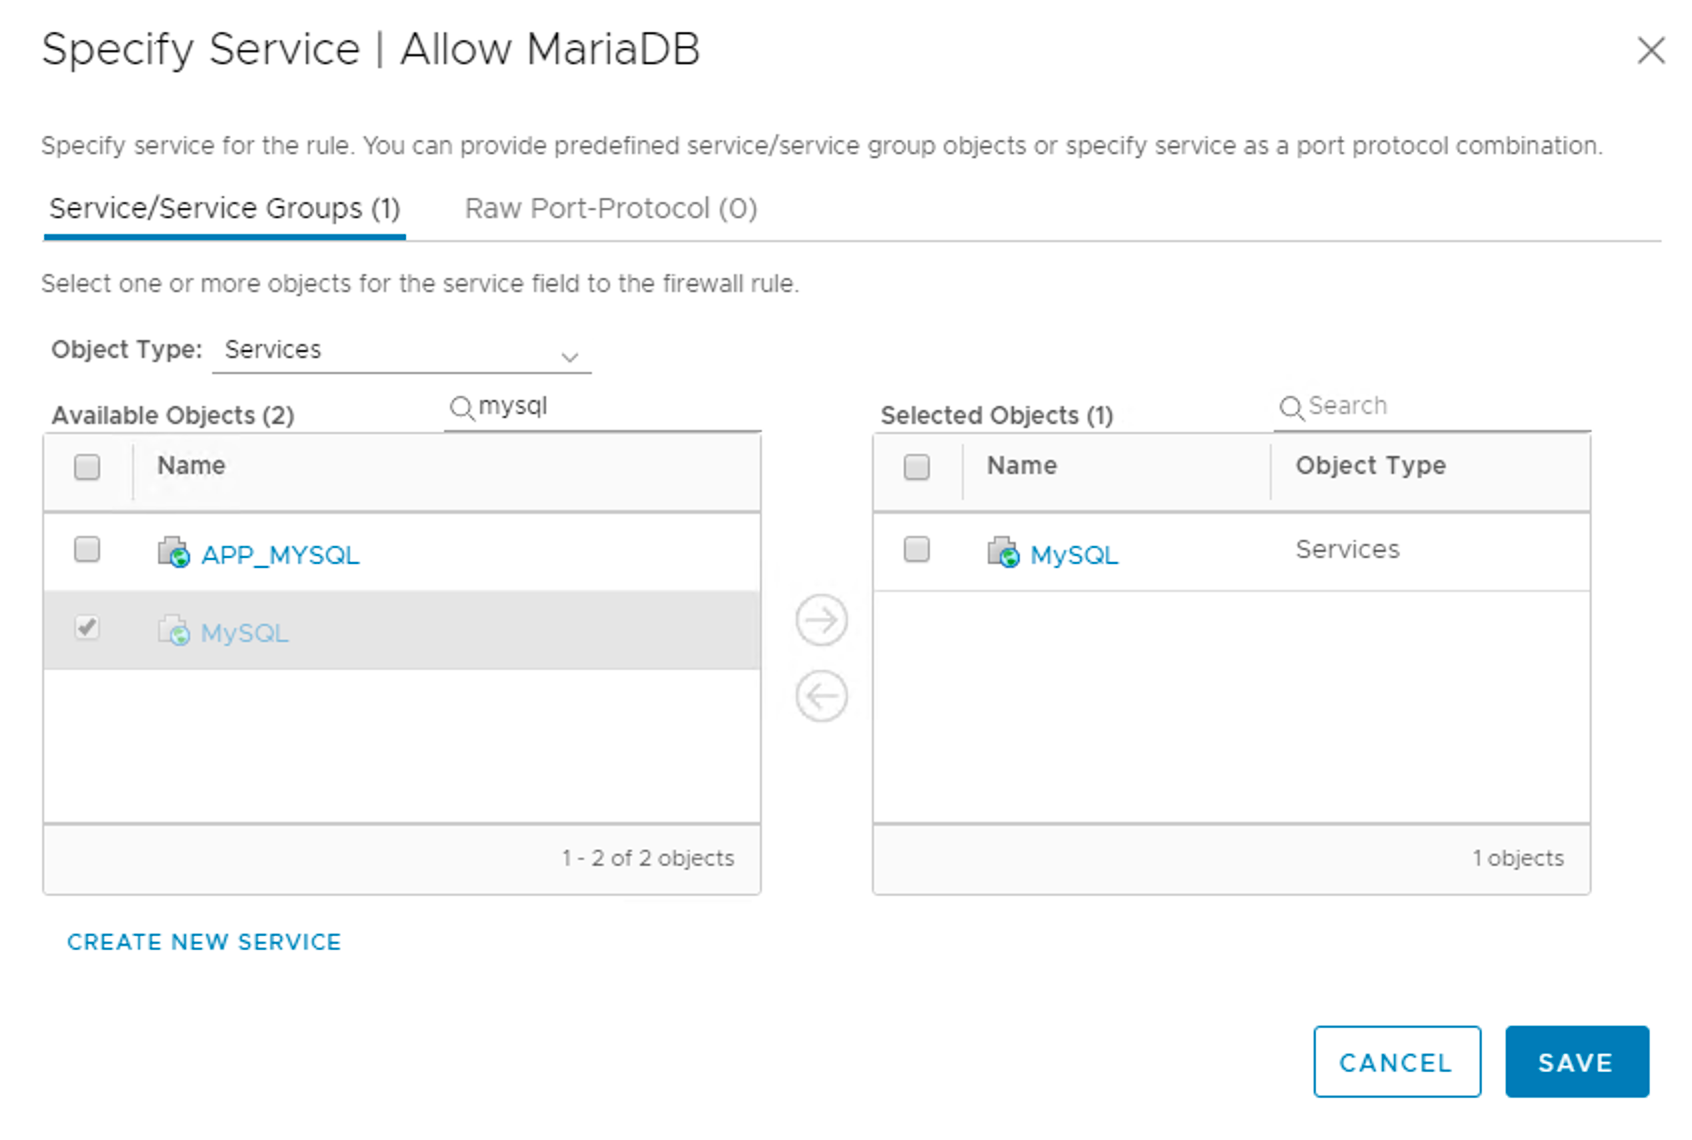Click the MySQL service icon in Available Objects
Image resolution: width=1692 pixels, height=1140 pixels.
pyautogui.click(x=173, y=631)
